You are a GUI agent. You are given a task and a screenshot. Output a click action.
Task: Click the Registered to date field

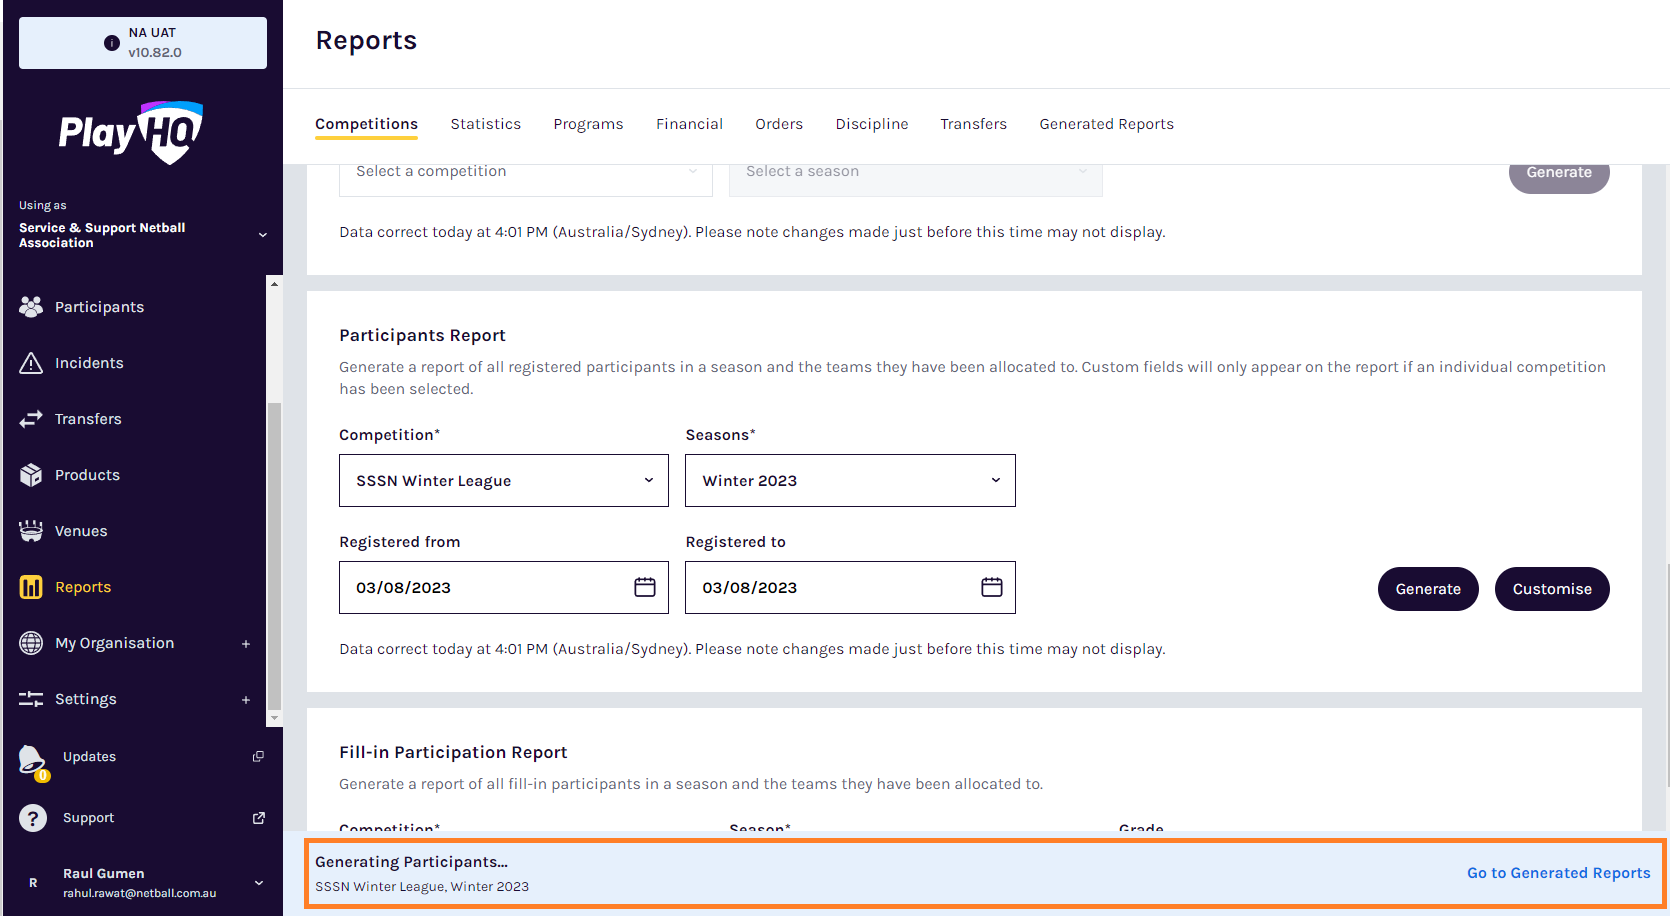(x=850, y=587)
